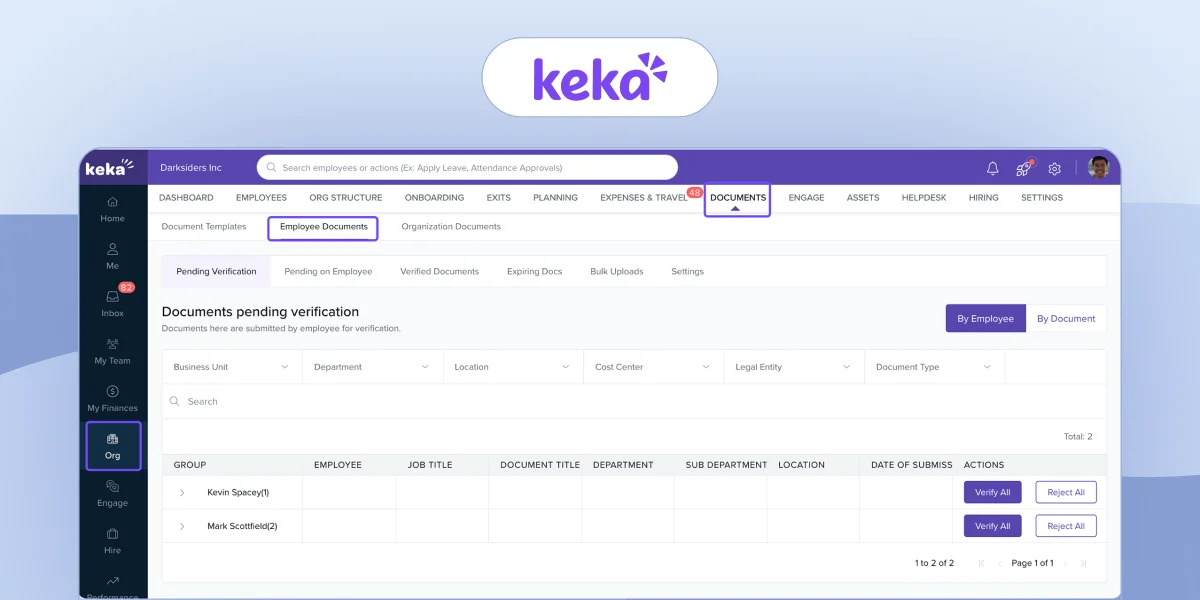Select the Employee Documents sub-tab
Viewport: 1200px width, 600px height.
(323, 227)
